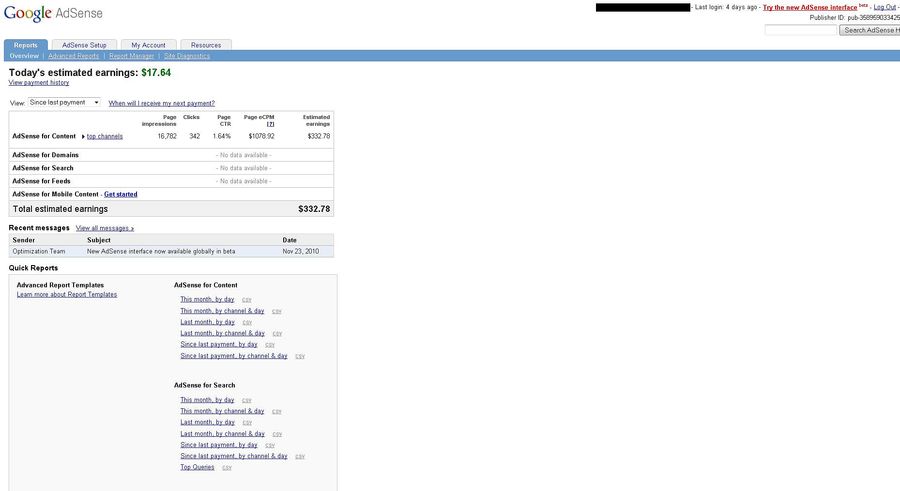Click the AdSense search input field
The height and width of the screenshot is (491, 900).
[801, 30]
